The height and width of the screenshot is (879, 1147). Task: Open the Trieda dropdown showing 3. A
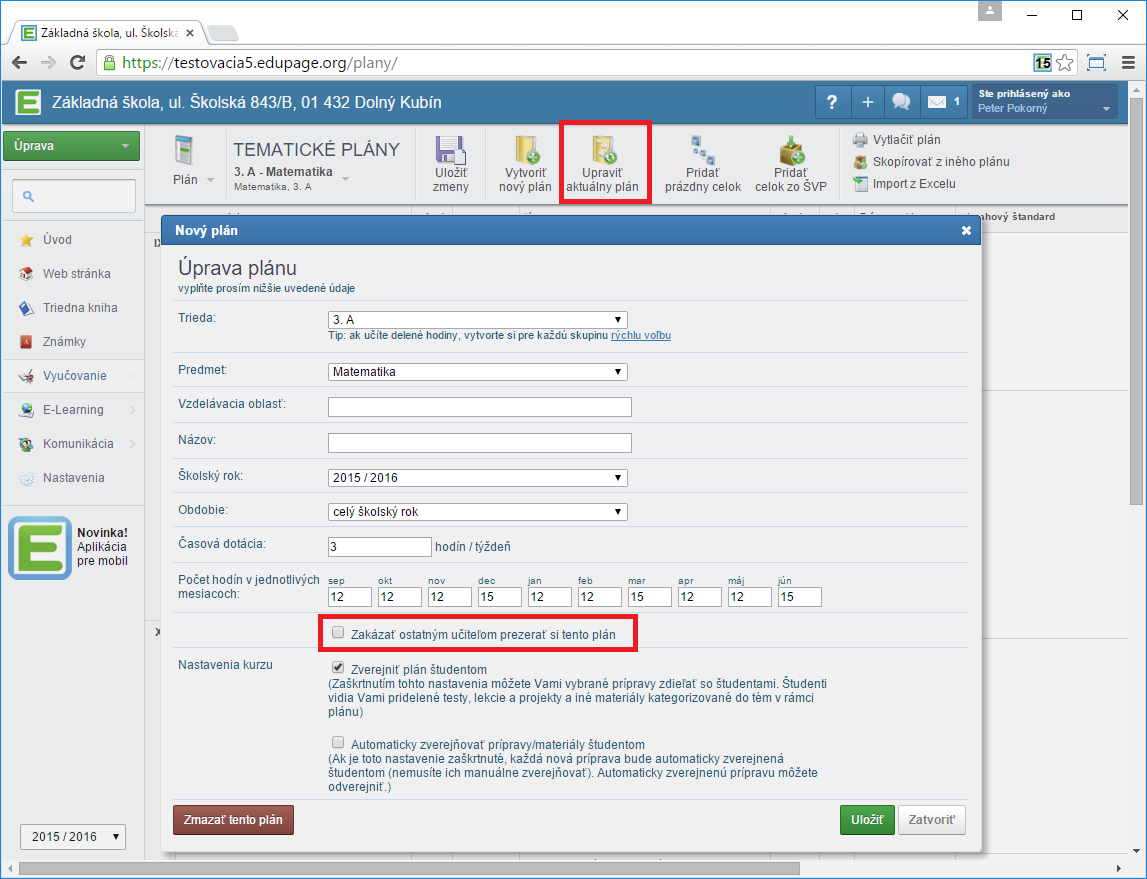click(478, 319)
